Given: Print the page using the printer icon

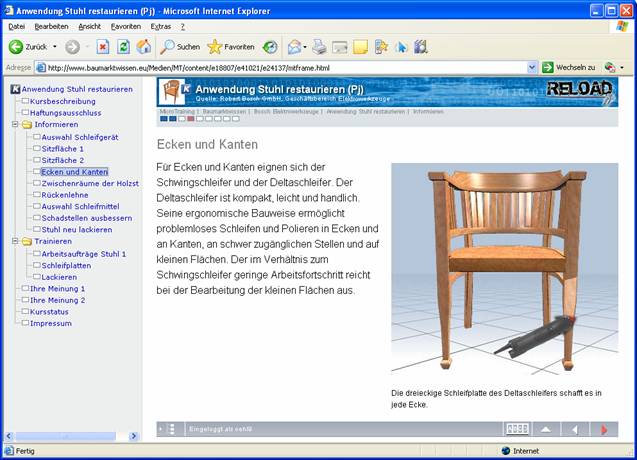Looking at the screenshot, I should (x=319, y=47).
